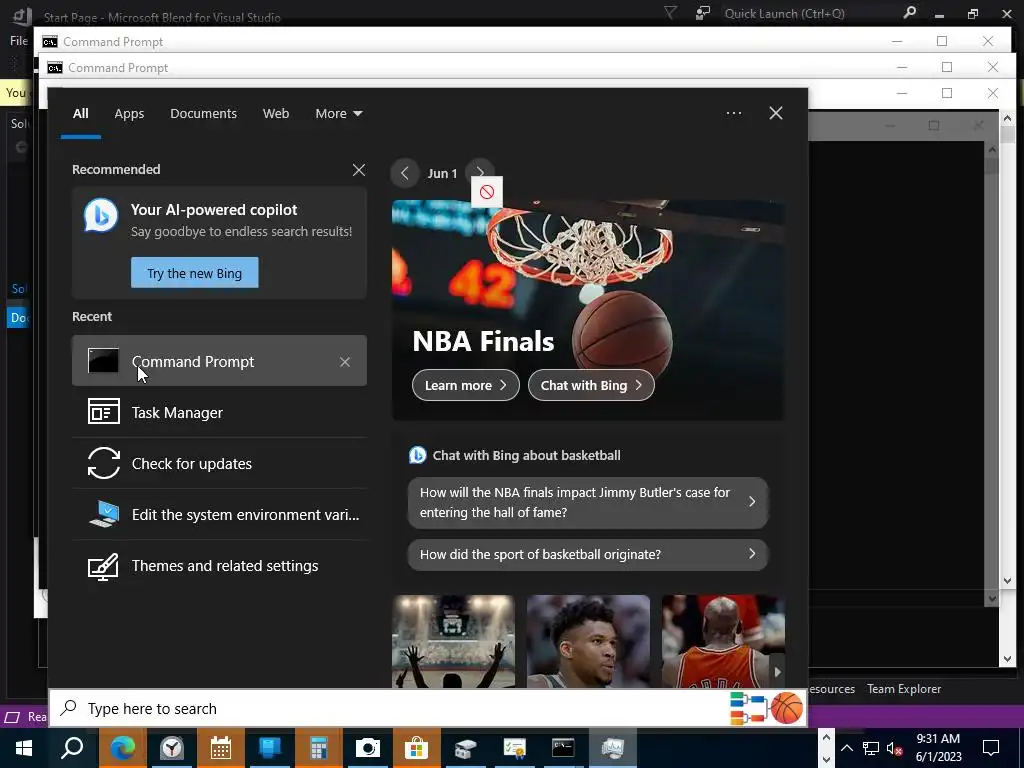Open network status in the system tray
The width and height of the screenshot is (1024, 768).
(x=871, y=748)
